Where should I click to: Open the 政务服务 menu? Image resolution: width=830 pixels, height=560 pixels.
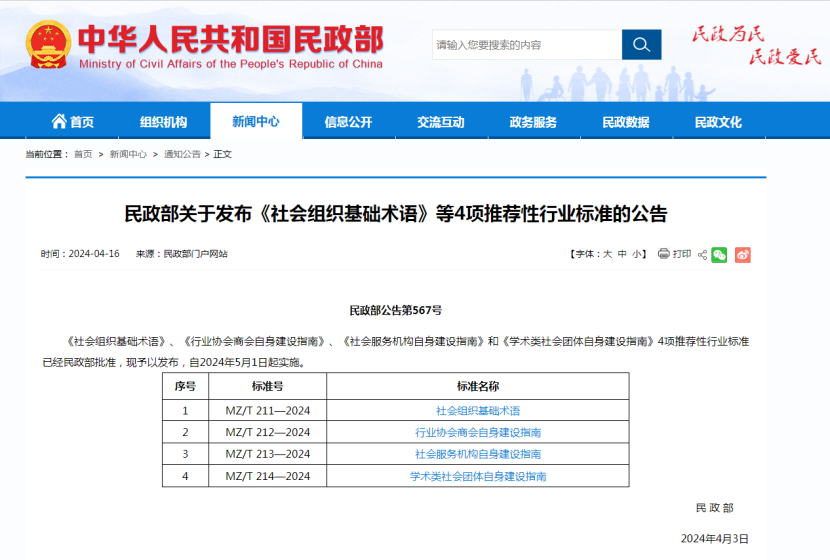coord(534,122)
